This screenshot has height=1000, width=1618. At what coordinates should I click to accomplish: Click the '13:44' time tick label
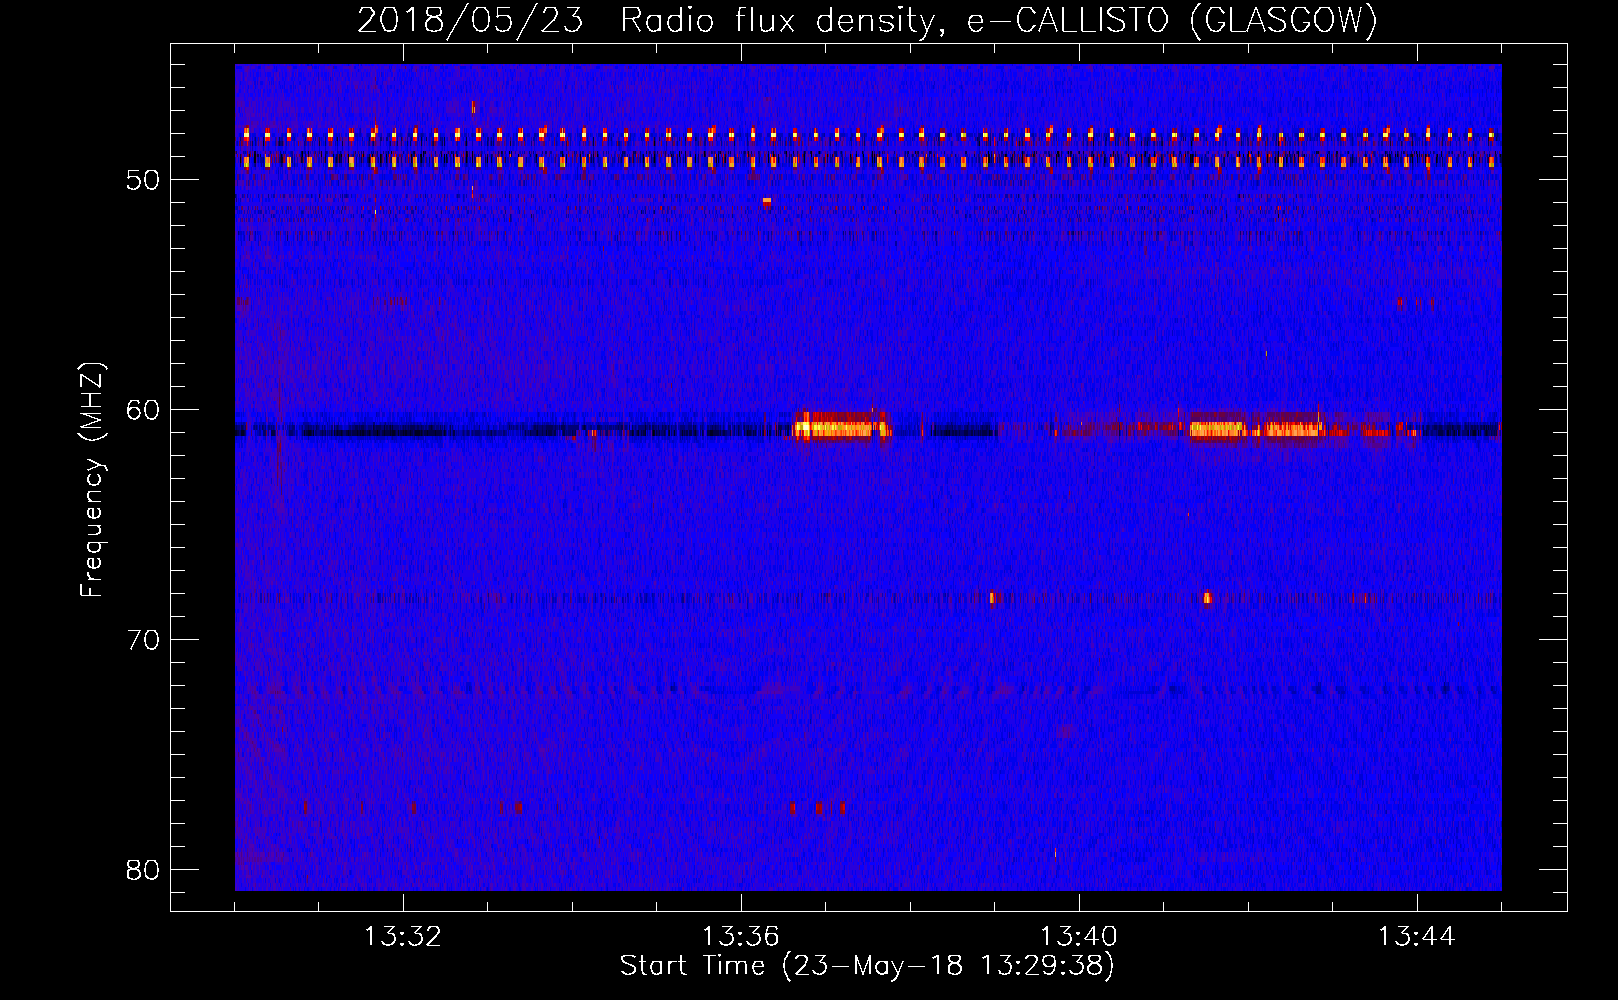1417,937
